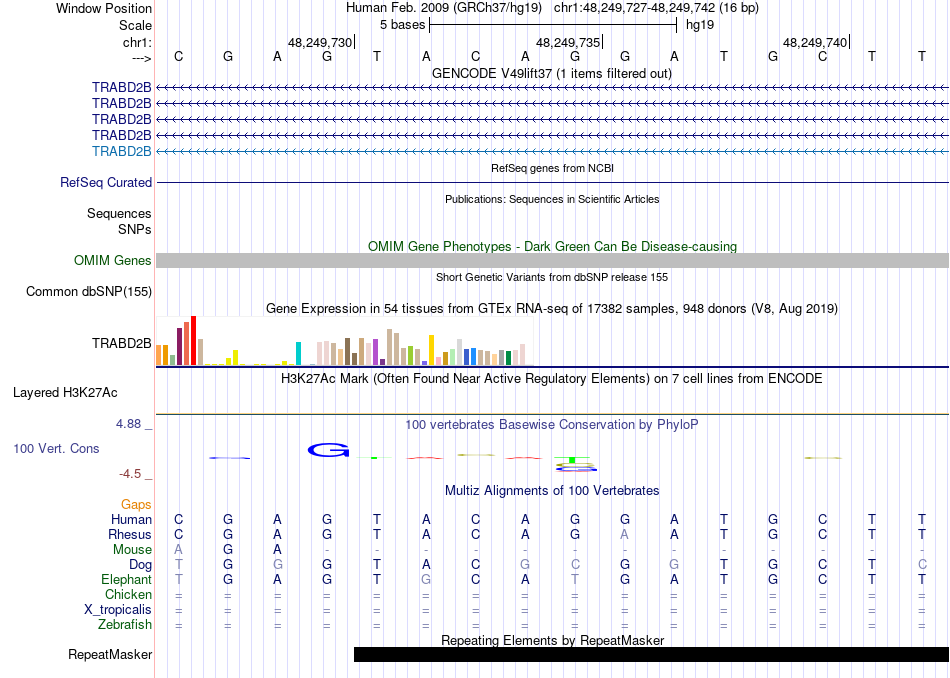Screen dimensions: 950x678
Task: Click coordinate label 48,249,740
Action: [x=815, y=42]
